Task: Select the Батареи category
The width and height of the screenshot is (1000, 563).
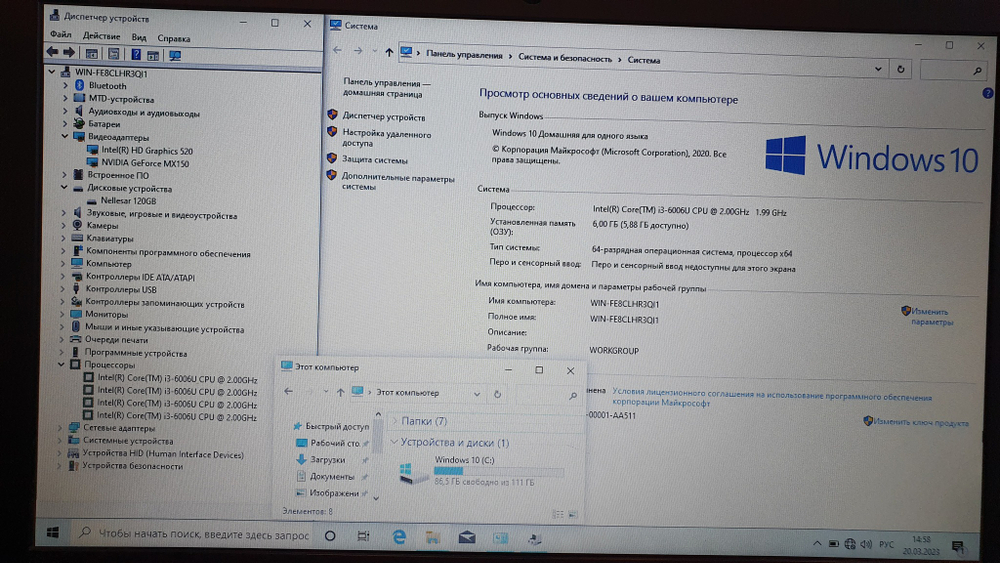Action: (104, 124)
